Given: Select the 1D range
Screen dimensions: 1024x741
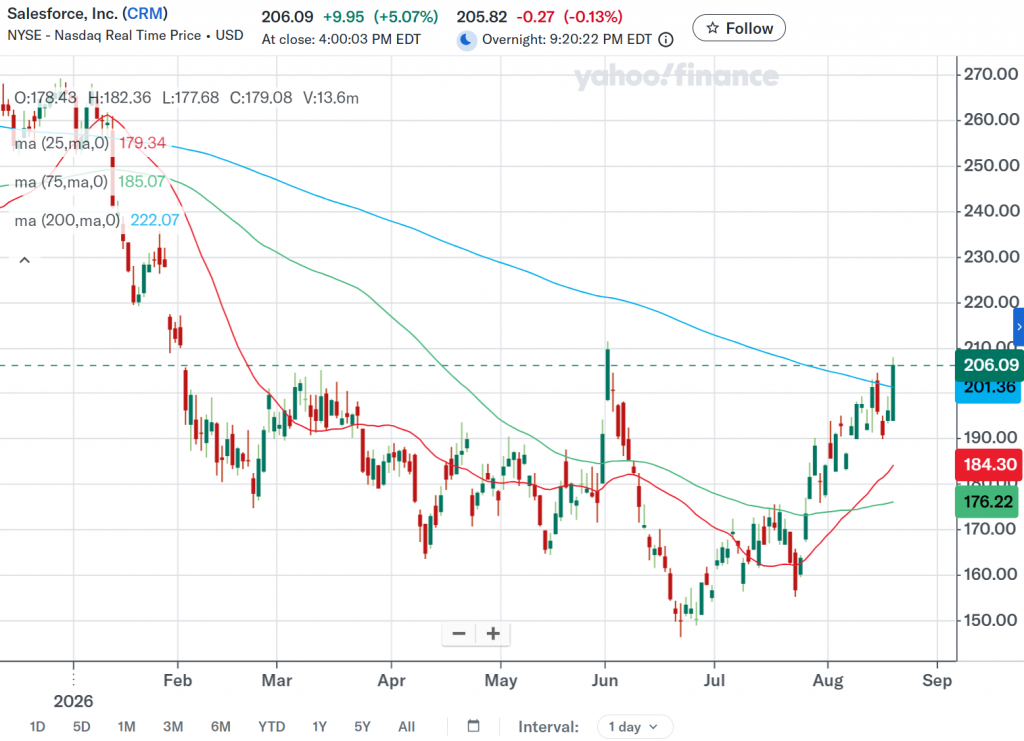Looking at the screenshot, I should 37,727.
